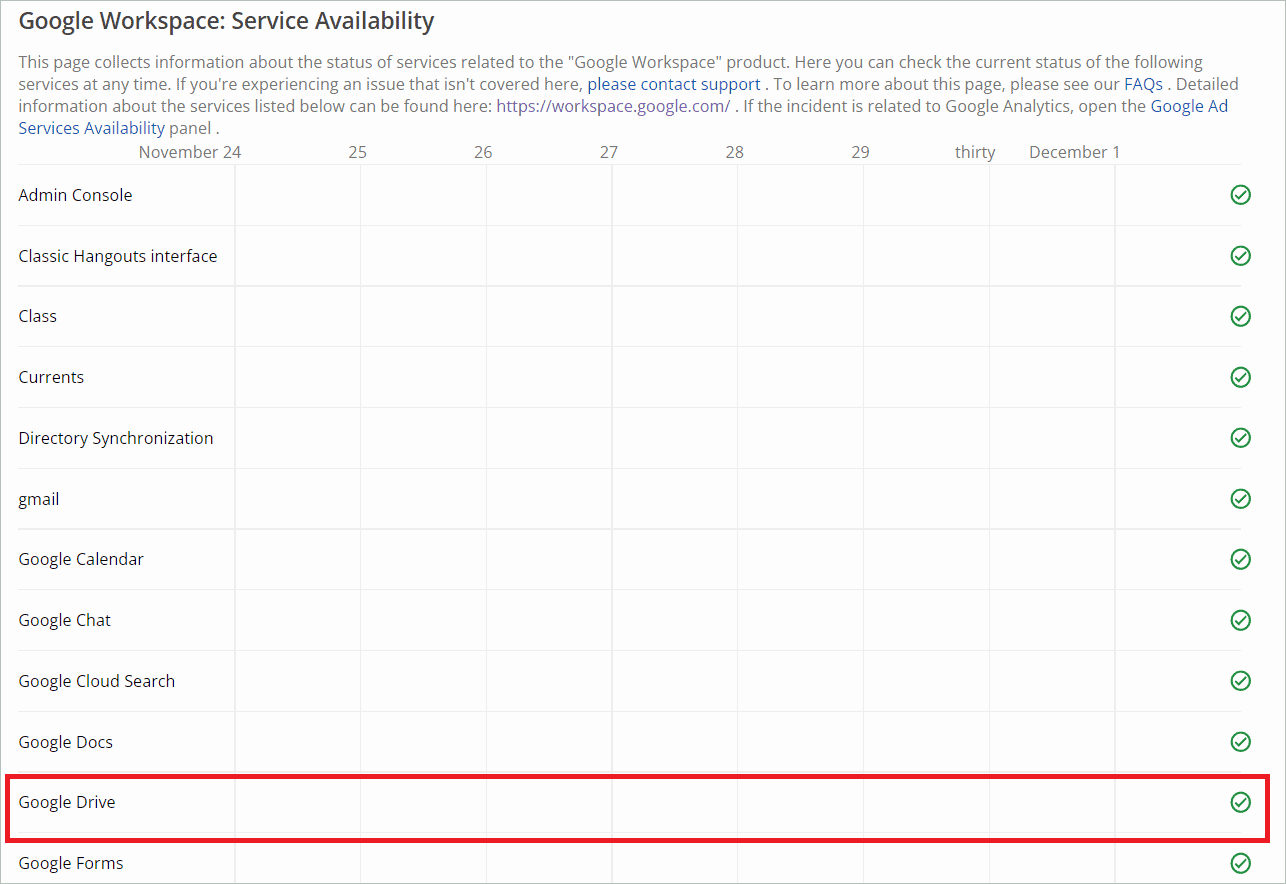Click the 'Google Chat' service name
The width and height of the screenshot is (1286, 884).
65,620
